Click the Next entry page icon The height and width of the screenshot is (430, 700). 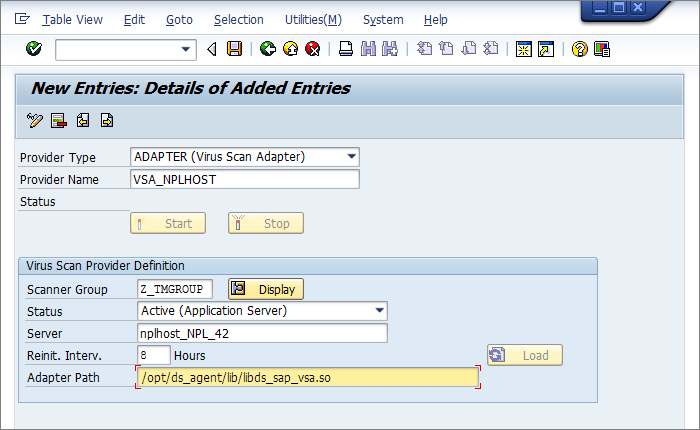(x=106, y=121)
